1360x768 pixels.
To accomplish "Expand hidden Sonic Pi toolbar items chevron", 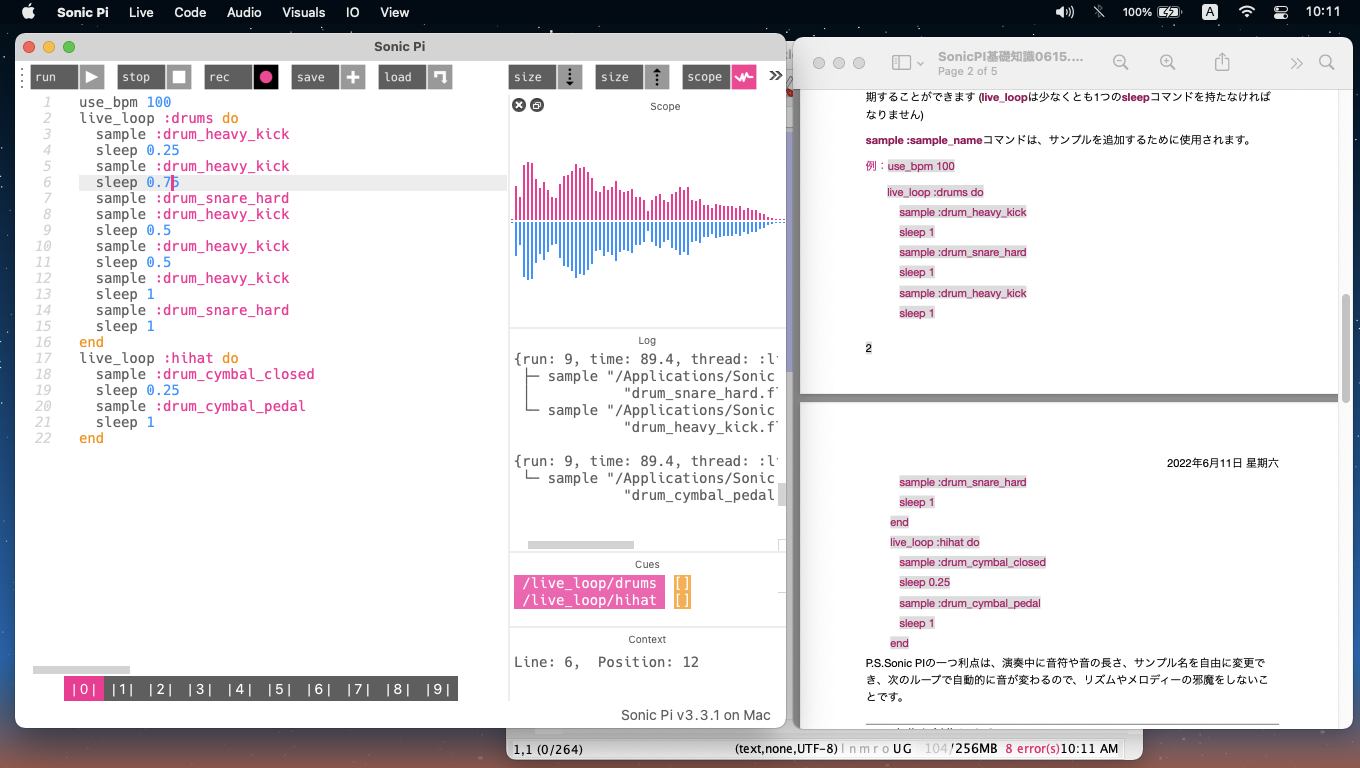I will [x=775, y=76].
